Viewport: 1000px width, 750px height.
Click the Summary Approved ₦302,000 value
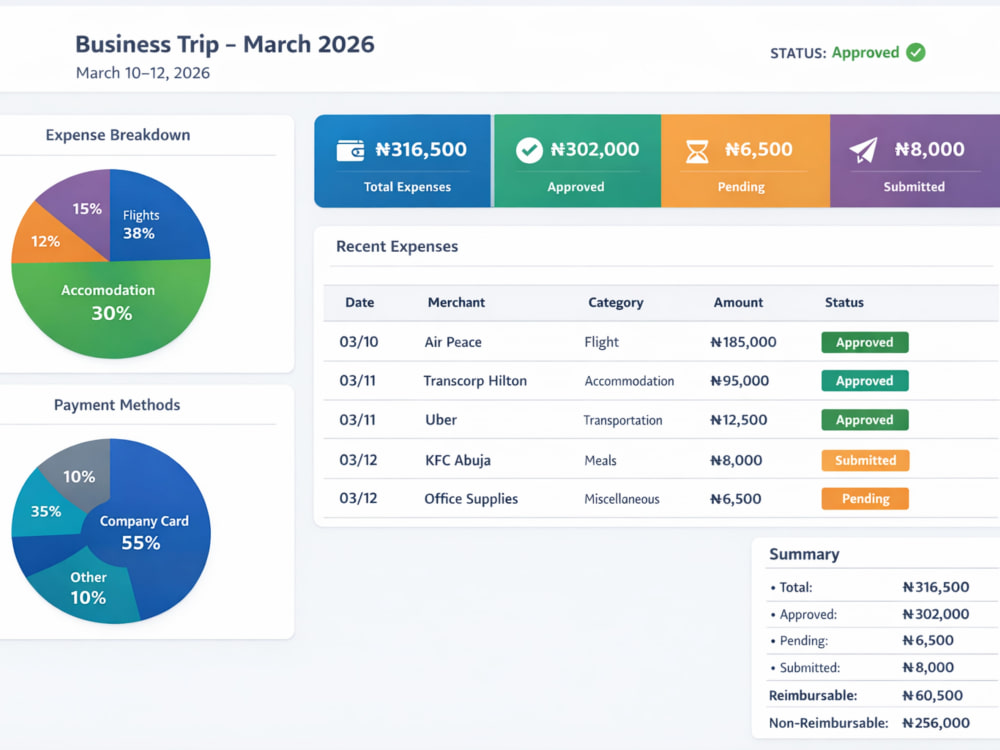click(x=936, y=614)
